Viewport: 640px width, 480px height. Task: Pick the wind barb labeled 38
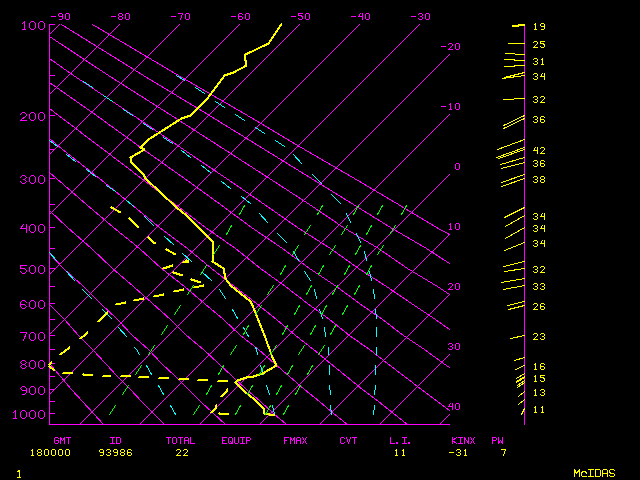[x=512, y=180]
